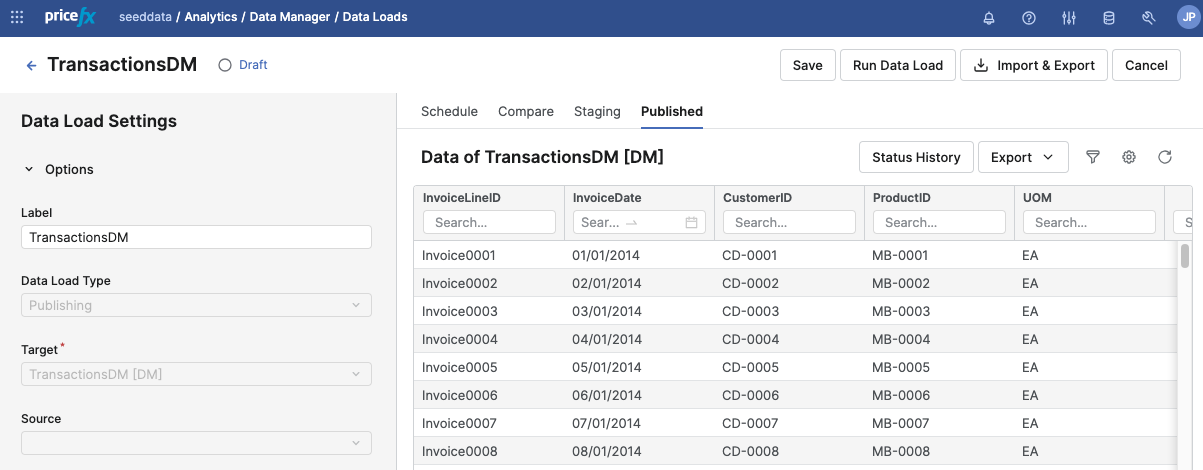Open the Export dropdown
Viewport: 1203px width, 470px height.
1022,157
